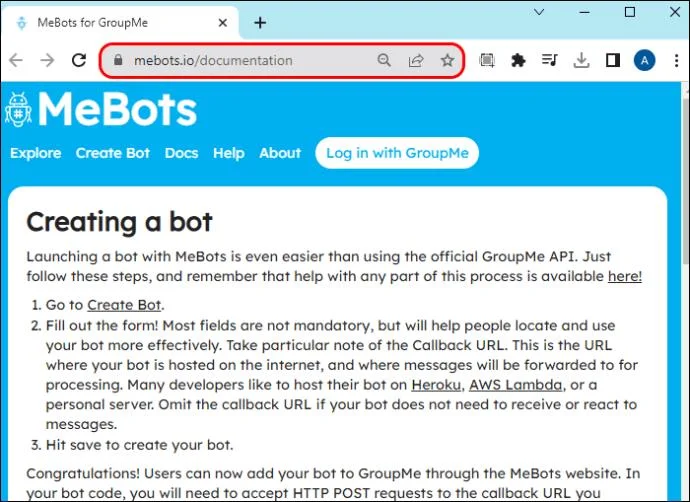Close the MeBots for GroupMe tab

coord(223,22)
